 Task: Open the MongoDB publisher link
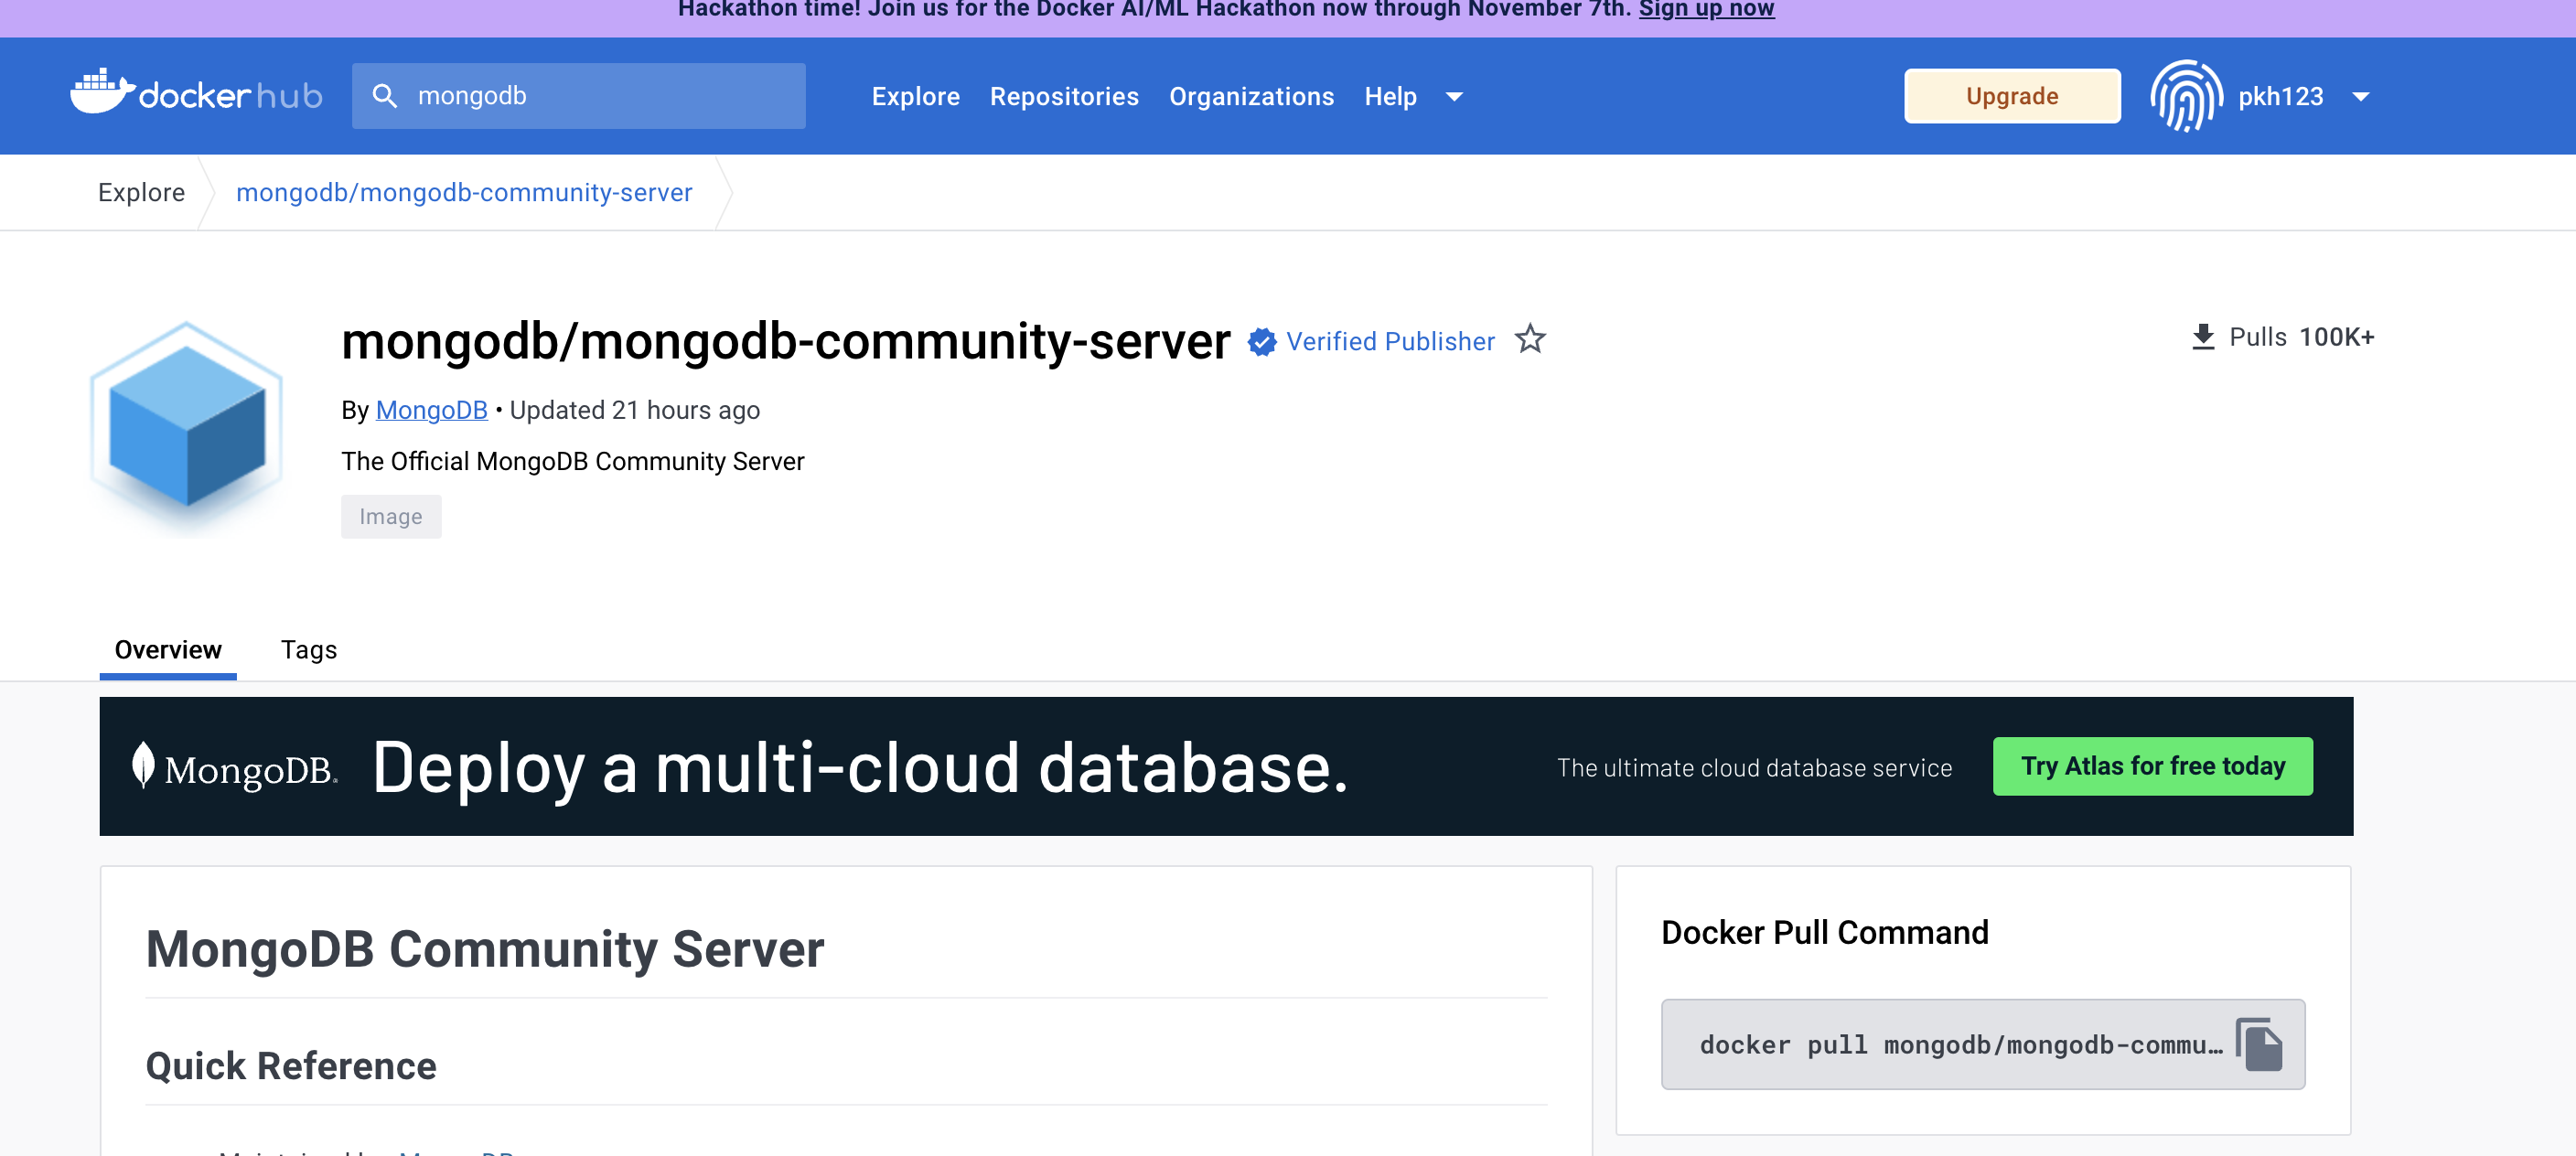click(x=431, y=410)
